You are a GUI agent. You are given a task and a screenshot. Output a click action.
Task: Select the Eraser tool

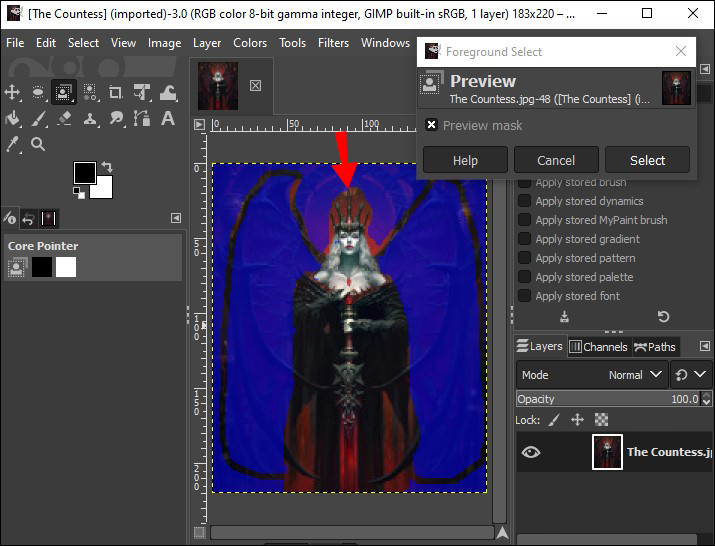[x=65, y=118]
